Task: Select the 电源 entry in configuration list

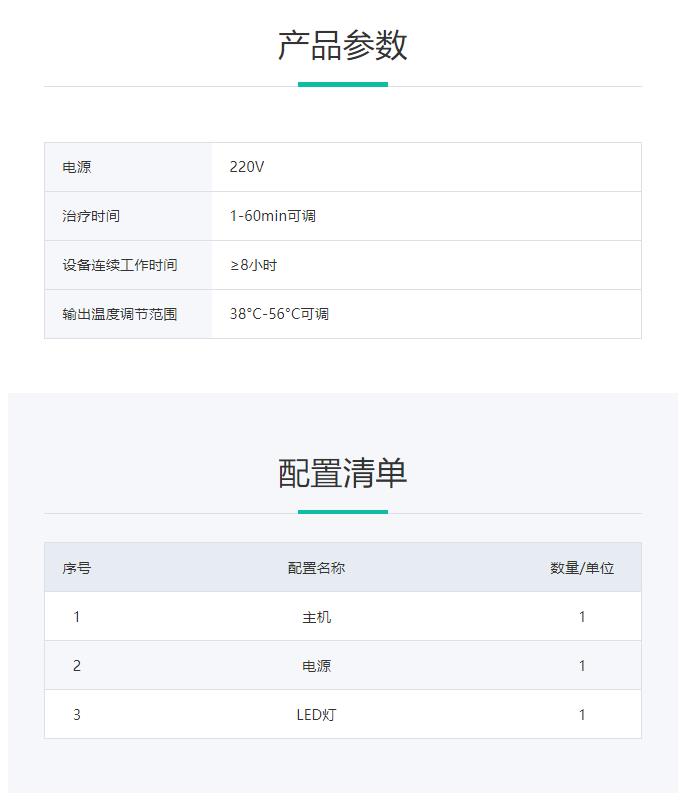Action: (x=316, y=666)
